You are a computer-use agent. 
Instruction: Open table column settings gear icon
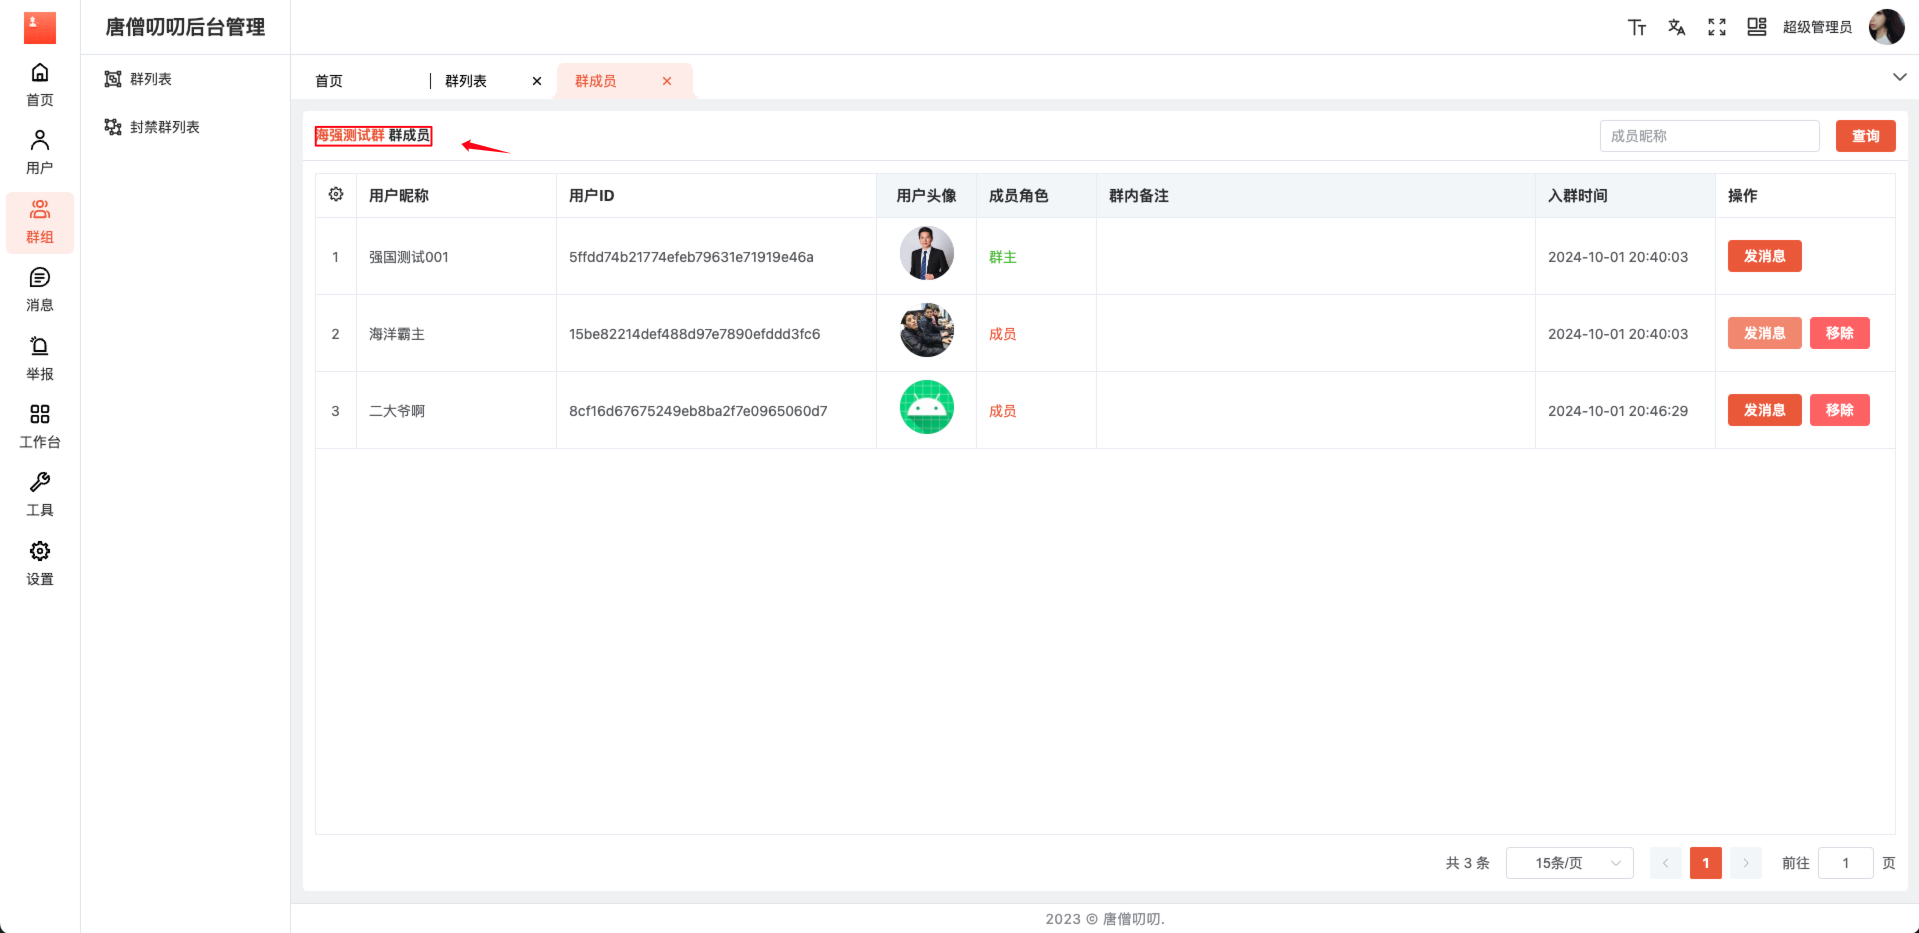coord(336,195)
